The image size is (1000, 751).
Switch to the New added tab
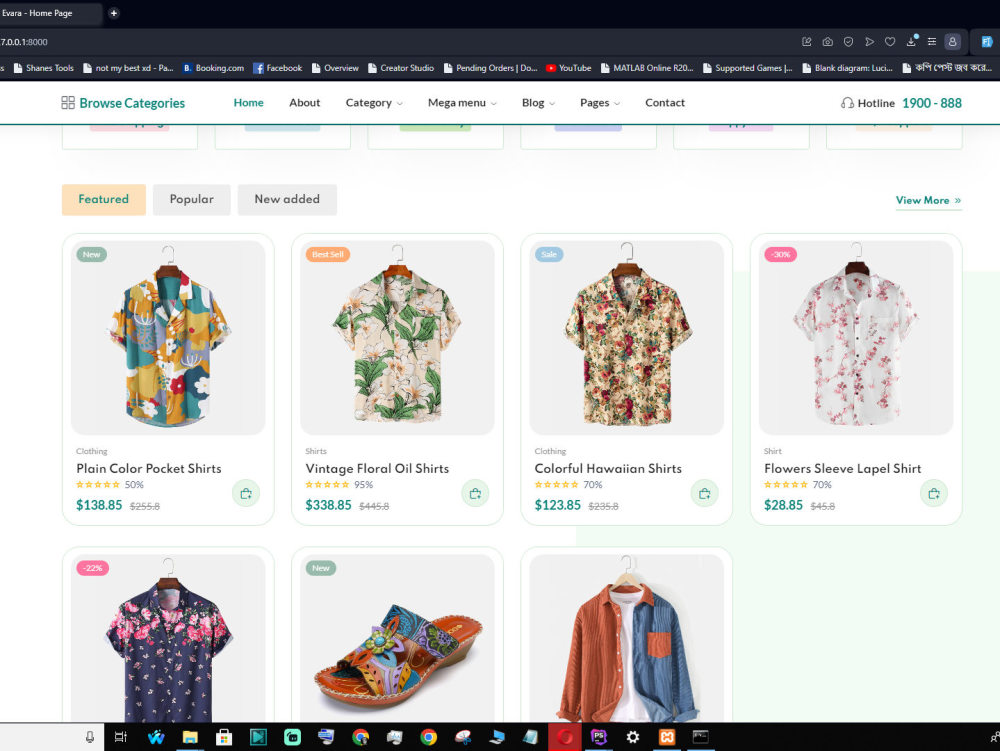tap(287, 200)
